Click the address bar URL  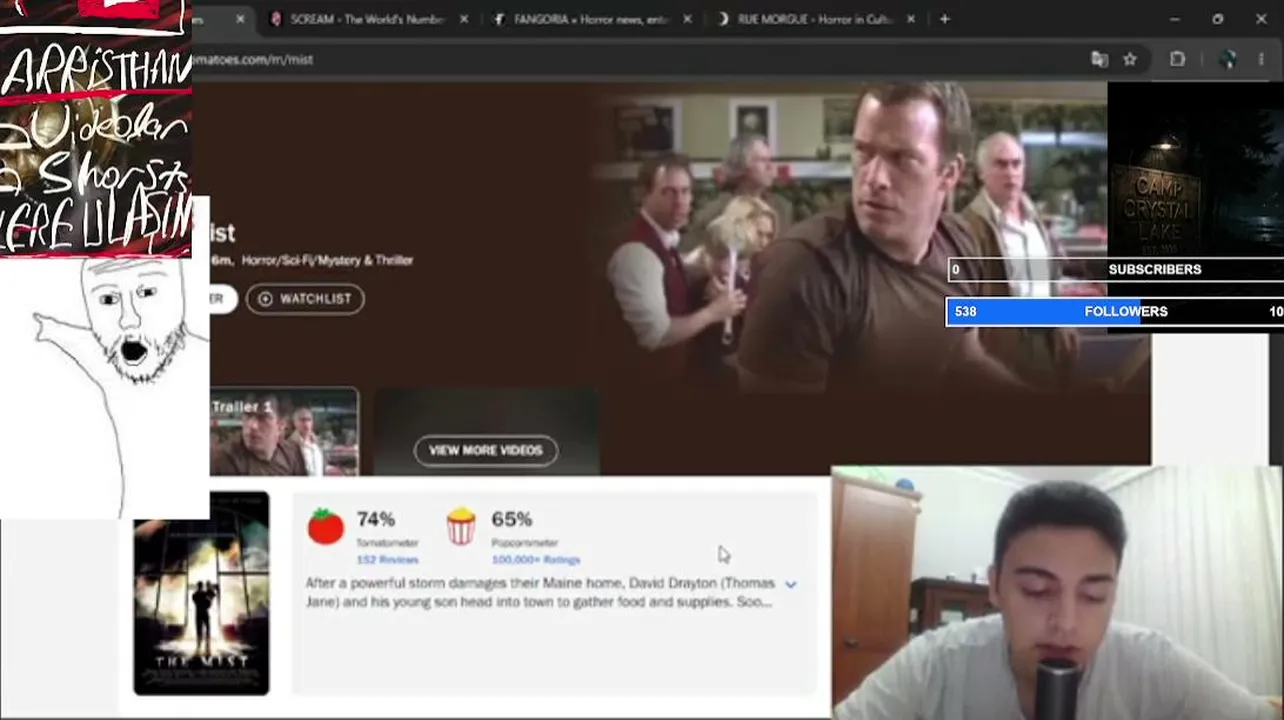point(252,59)
